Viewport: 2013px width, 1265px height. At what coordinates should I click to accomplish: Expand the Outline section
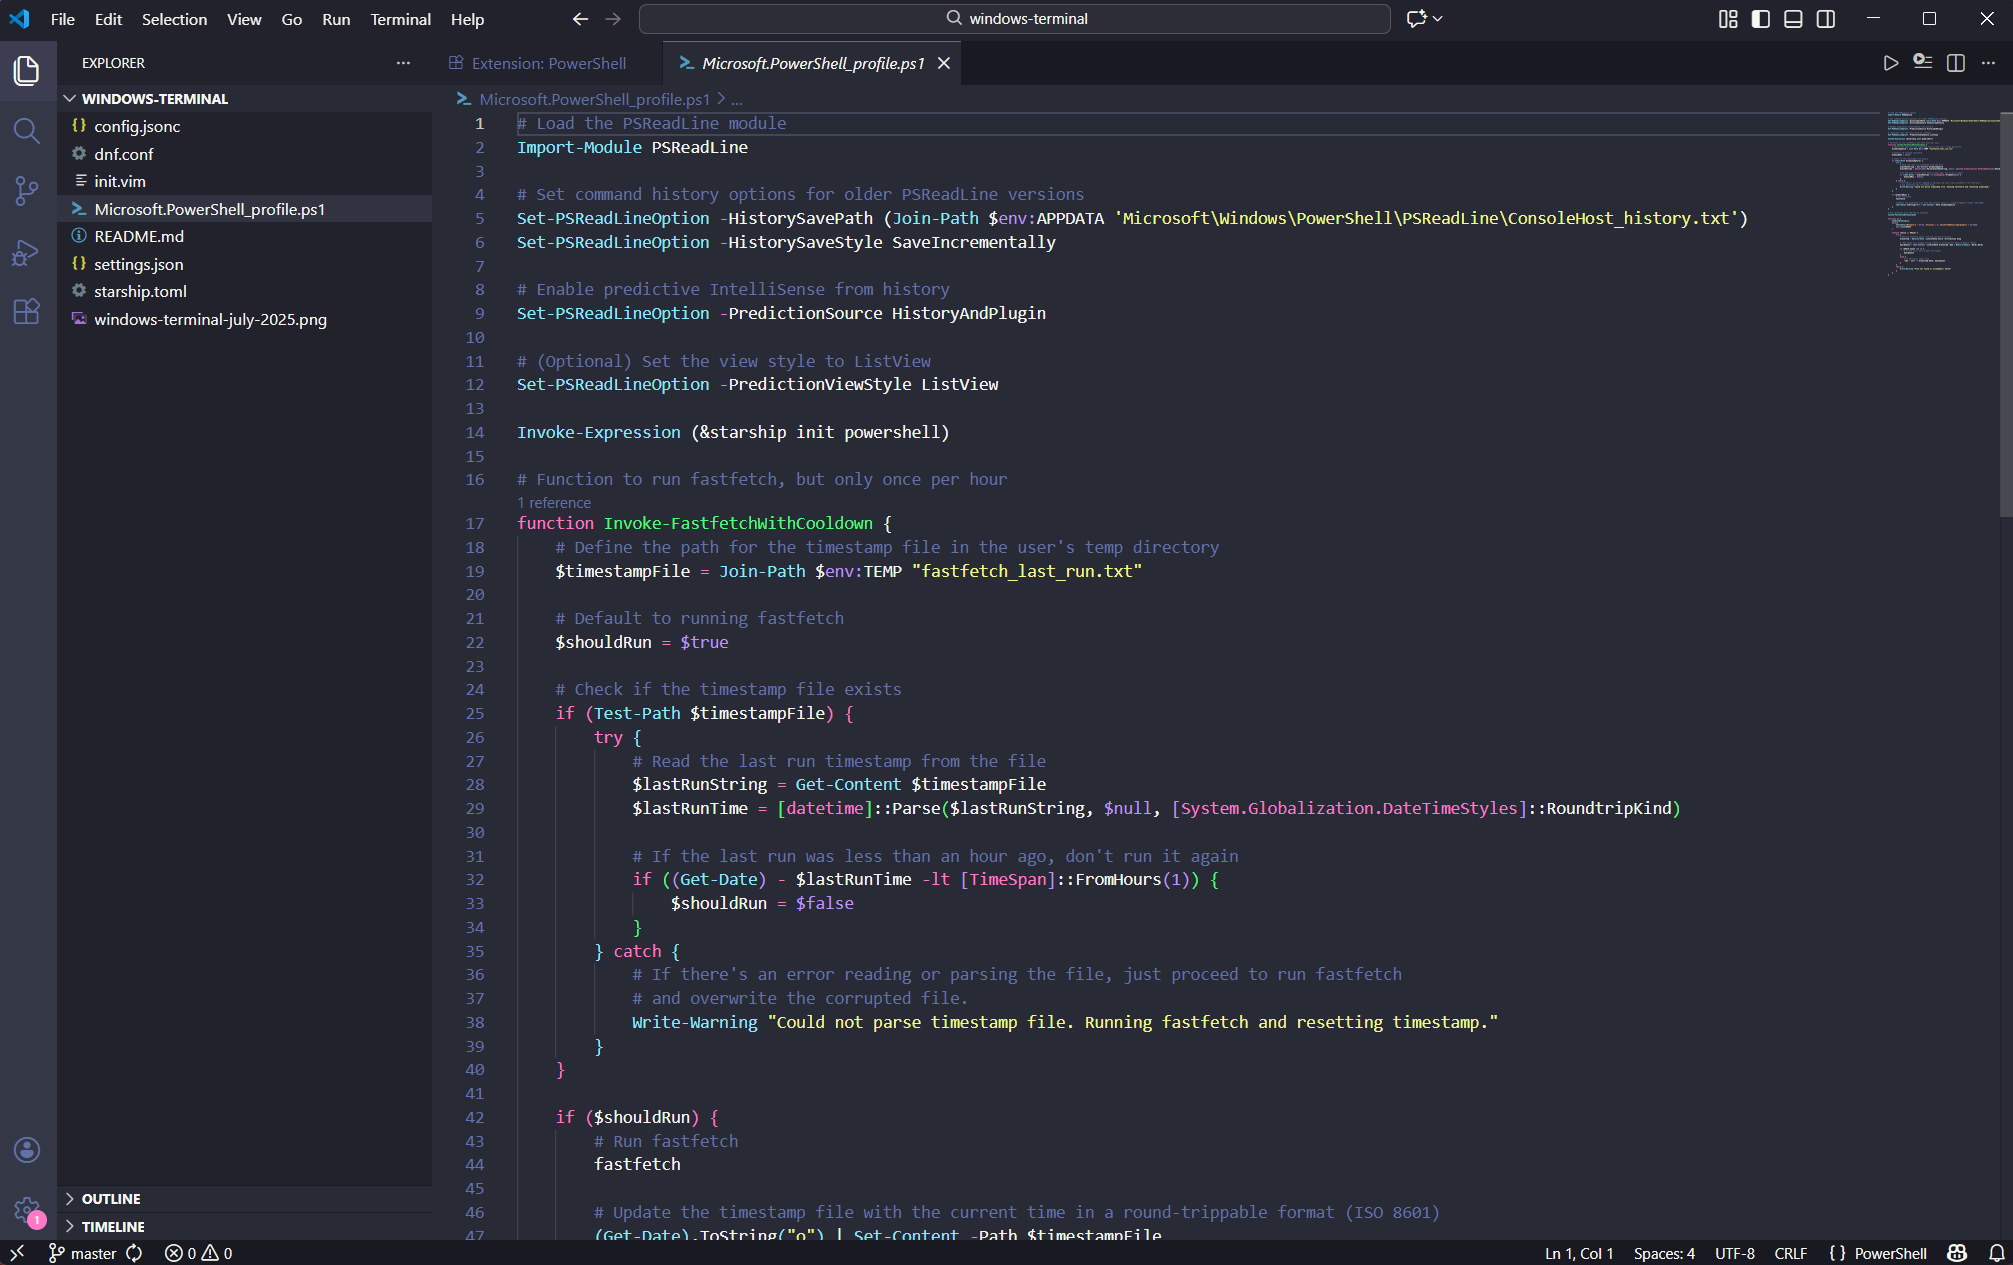(110, 1198)
